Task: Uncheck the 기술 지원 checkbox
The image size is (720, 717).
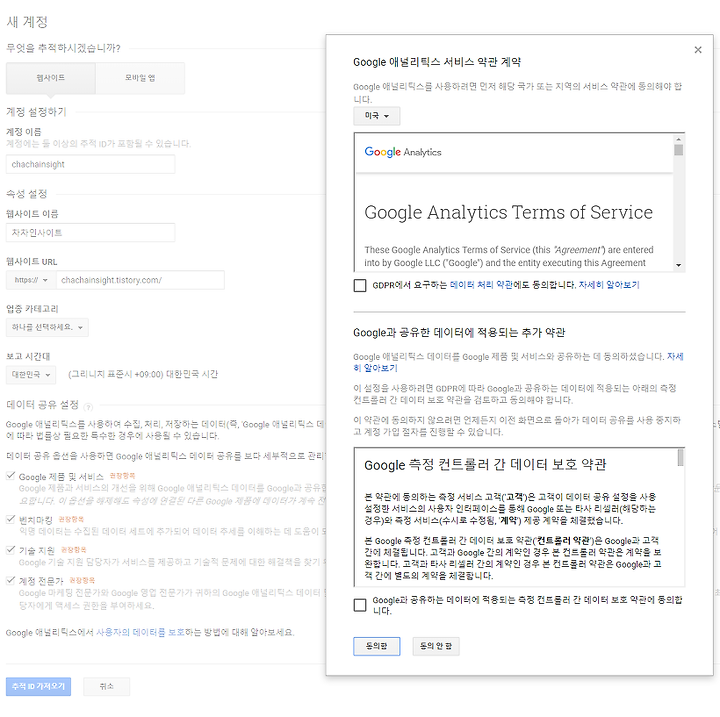Action: click(11, 549)
